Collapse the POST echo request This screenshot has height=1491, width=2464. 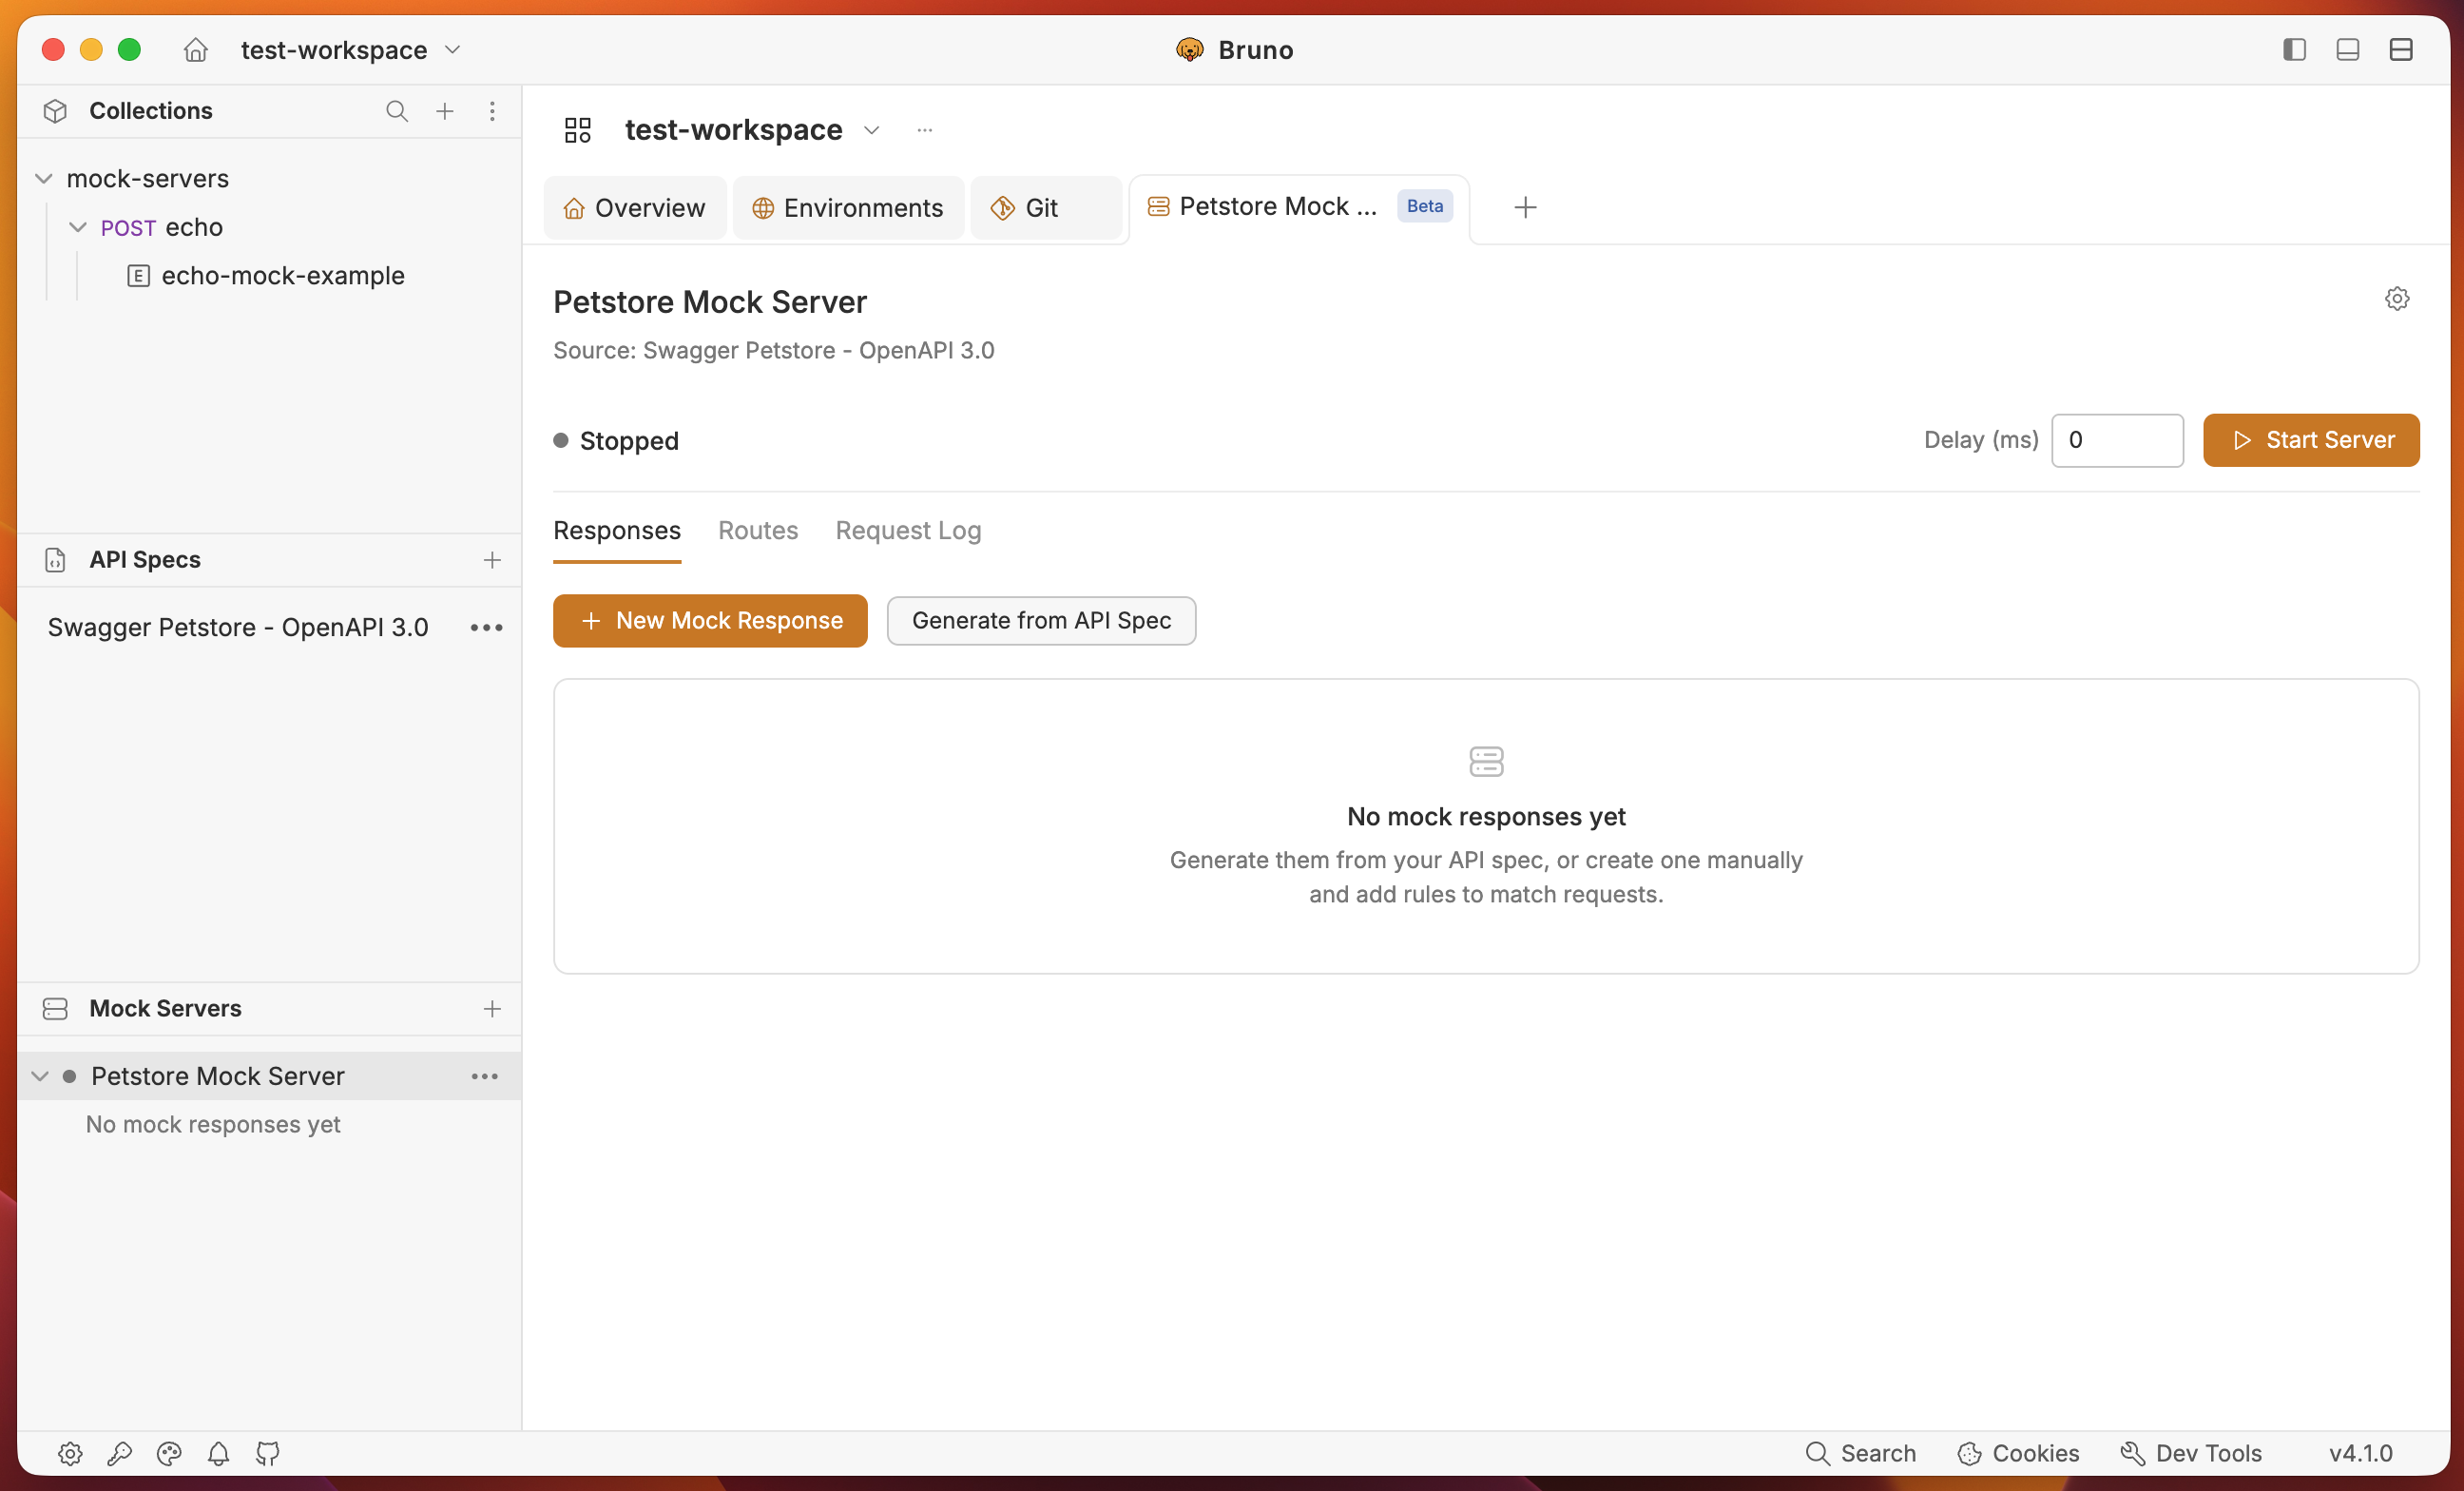tap(78, 227)
